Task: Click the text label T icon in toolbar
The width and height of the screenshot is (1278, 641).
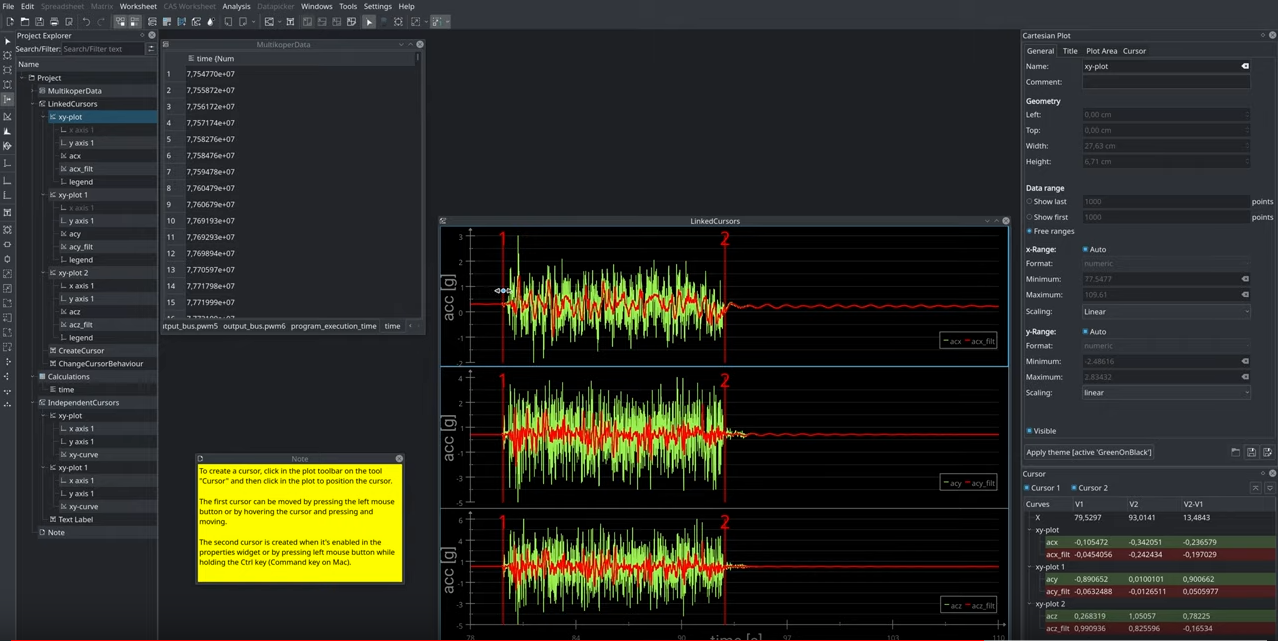Action: point(290,21)
